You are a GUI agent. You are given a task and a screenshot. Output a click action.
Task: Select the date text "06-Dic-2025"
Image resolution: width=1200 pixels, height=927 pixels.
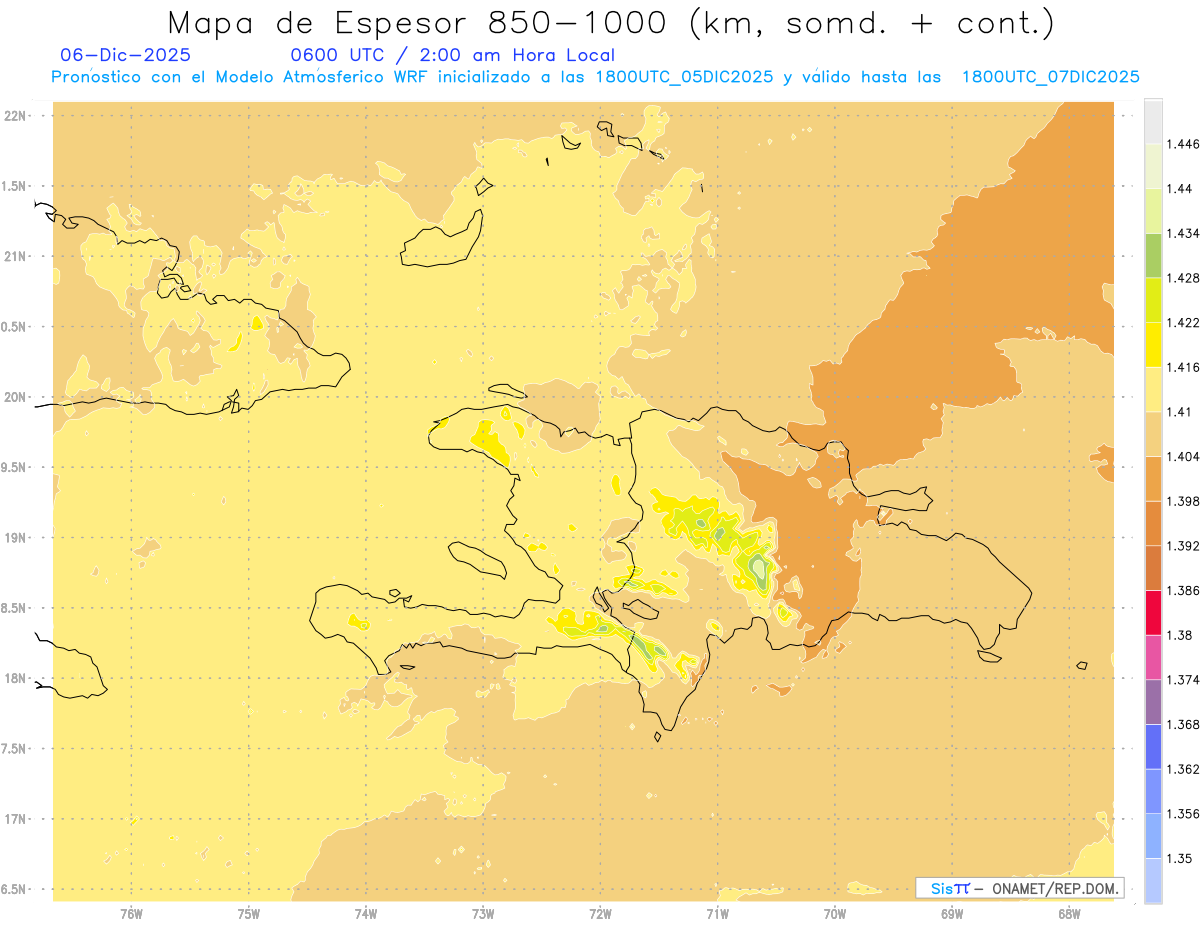125,55
